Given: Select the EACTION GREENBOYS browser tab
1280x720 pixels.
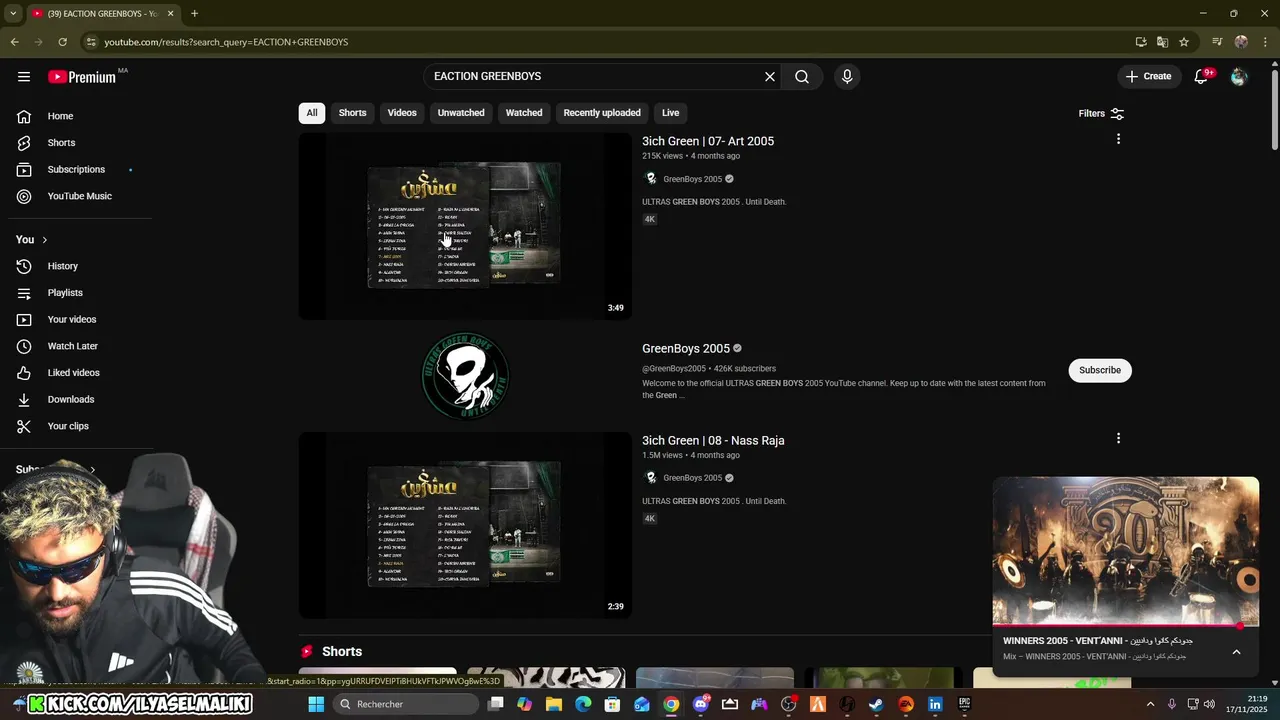Looking at the screenshot, I should pos(102,13).
